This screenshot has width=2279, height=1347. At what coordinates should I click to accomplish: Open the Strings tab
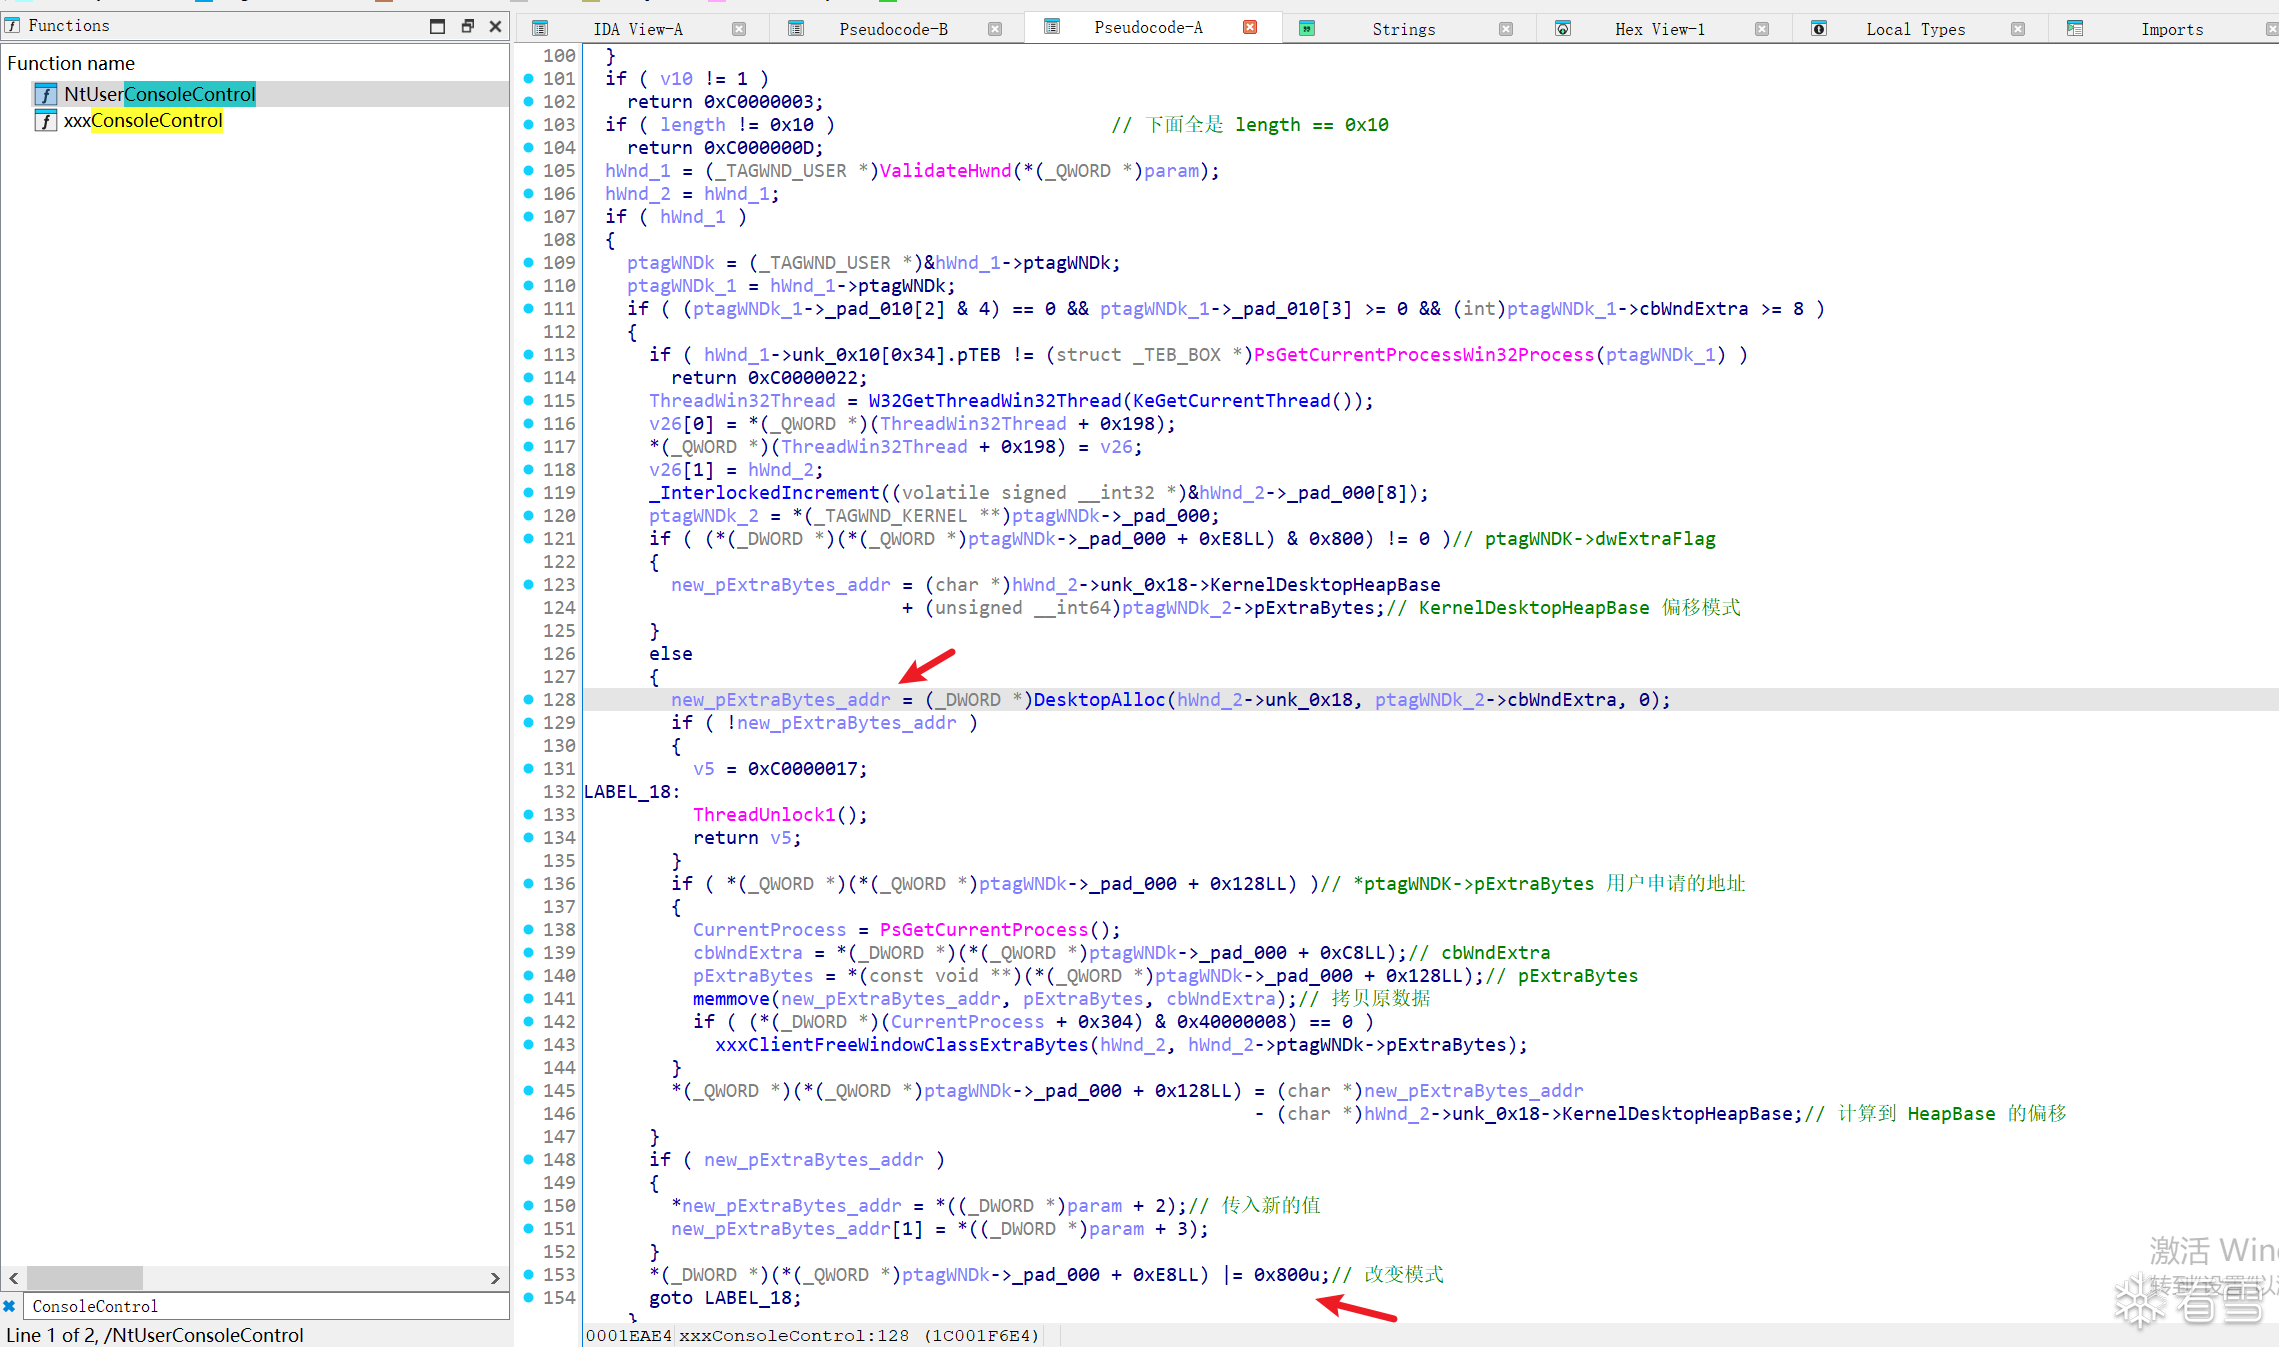[x=1403, y=29]
